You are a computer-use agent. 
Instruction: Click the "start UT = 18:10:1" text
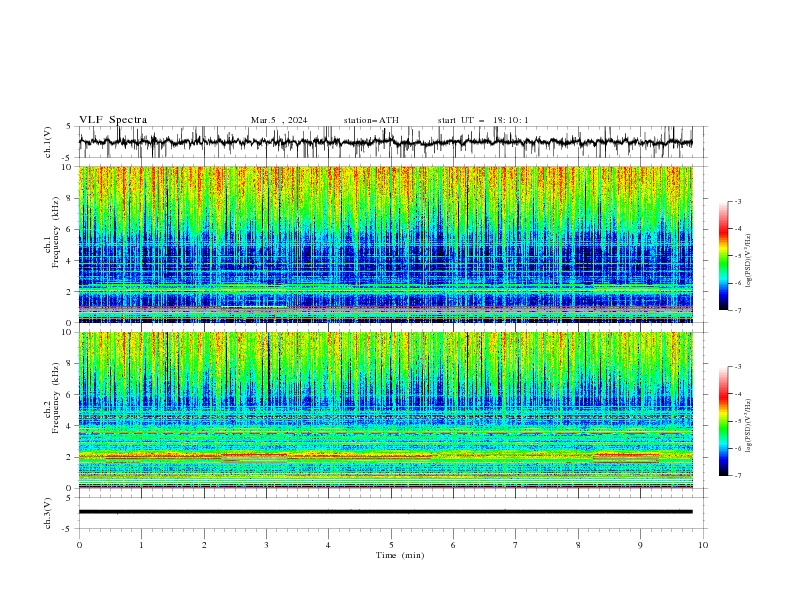[483, 120]
